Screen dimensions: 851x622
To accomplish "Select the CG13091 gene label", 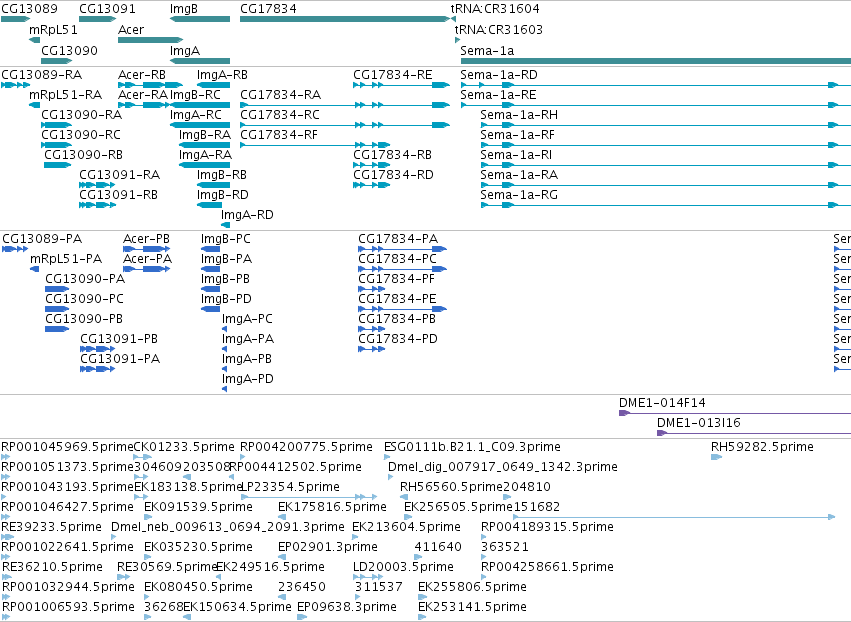I will pyautogui.click(x=107, y=9).
